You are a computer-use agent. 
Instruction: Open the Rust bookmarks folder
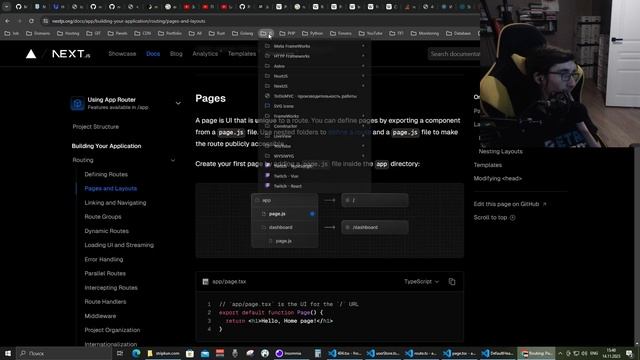[217, 33]
